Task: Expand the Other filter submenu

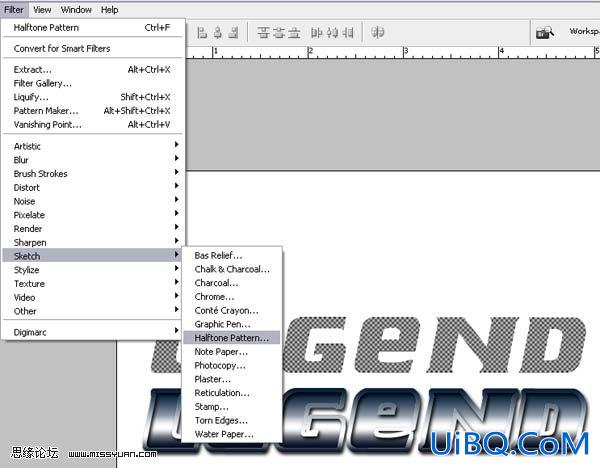Action: pyautogui.click(x=92, y=311)
